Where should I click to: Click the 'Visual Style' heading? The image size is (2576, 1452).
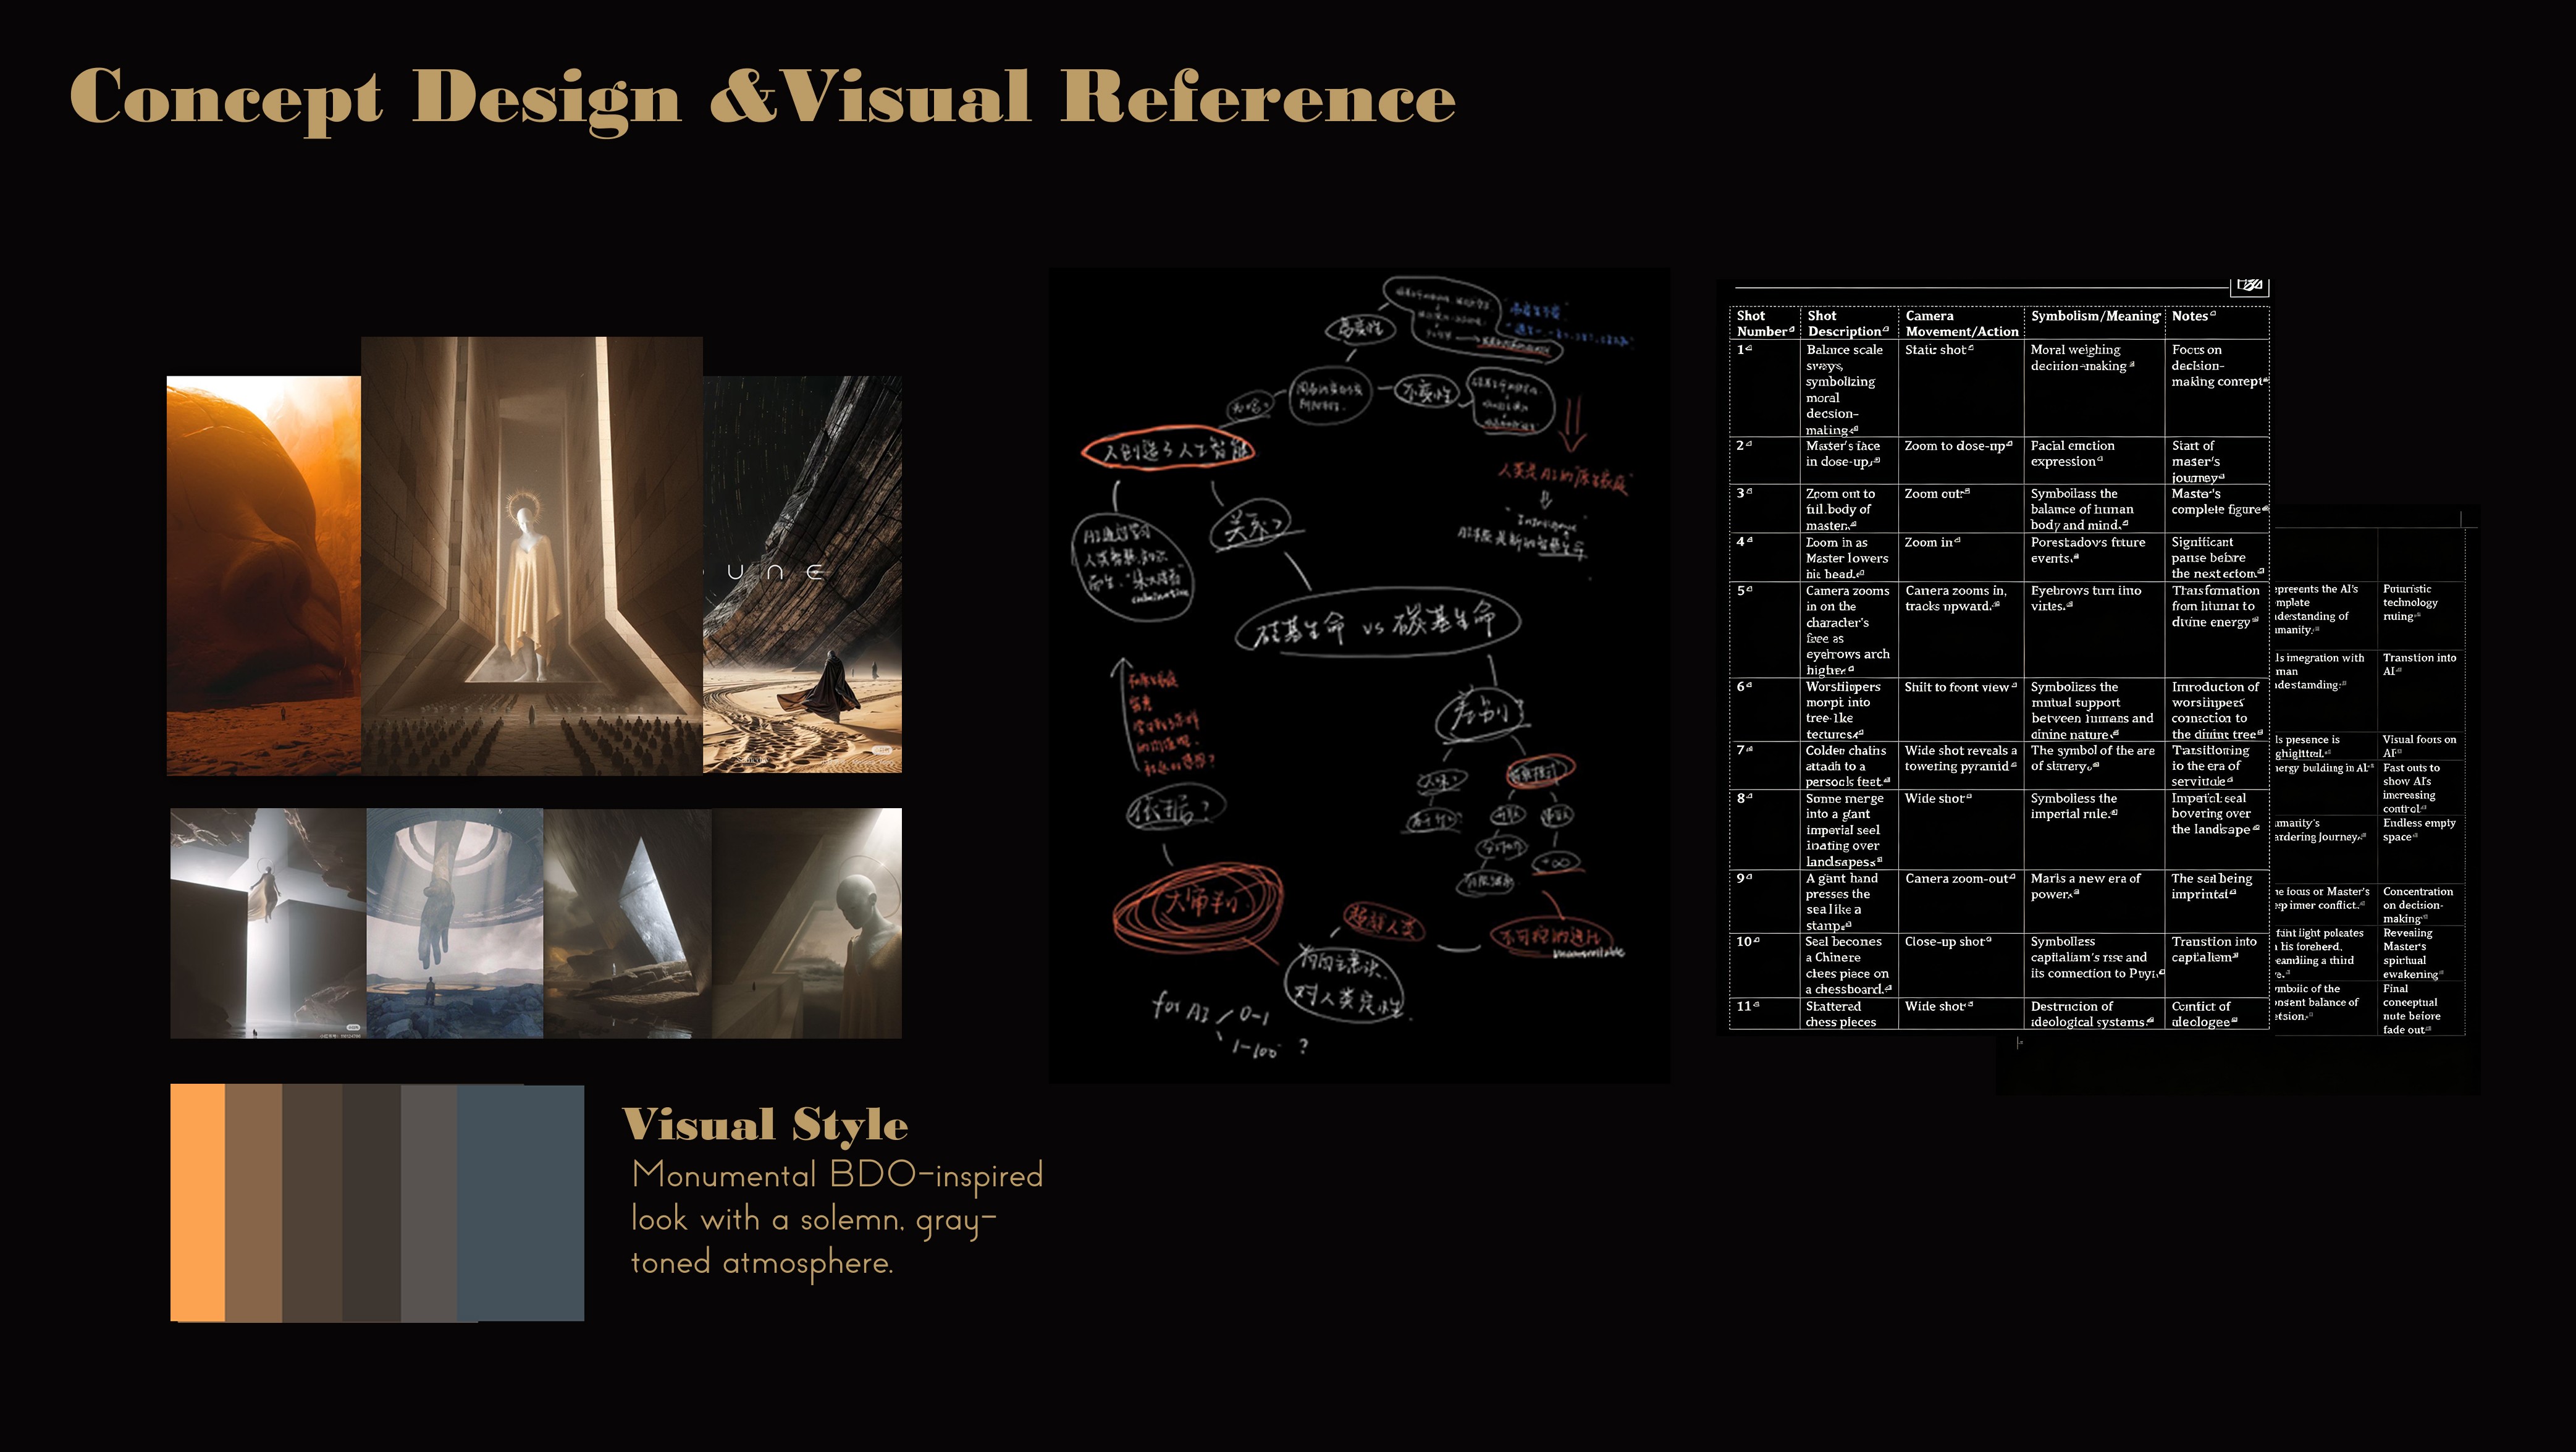pyautogui.click(x=765, y=1125)
